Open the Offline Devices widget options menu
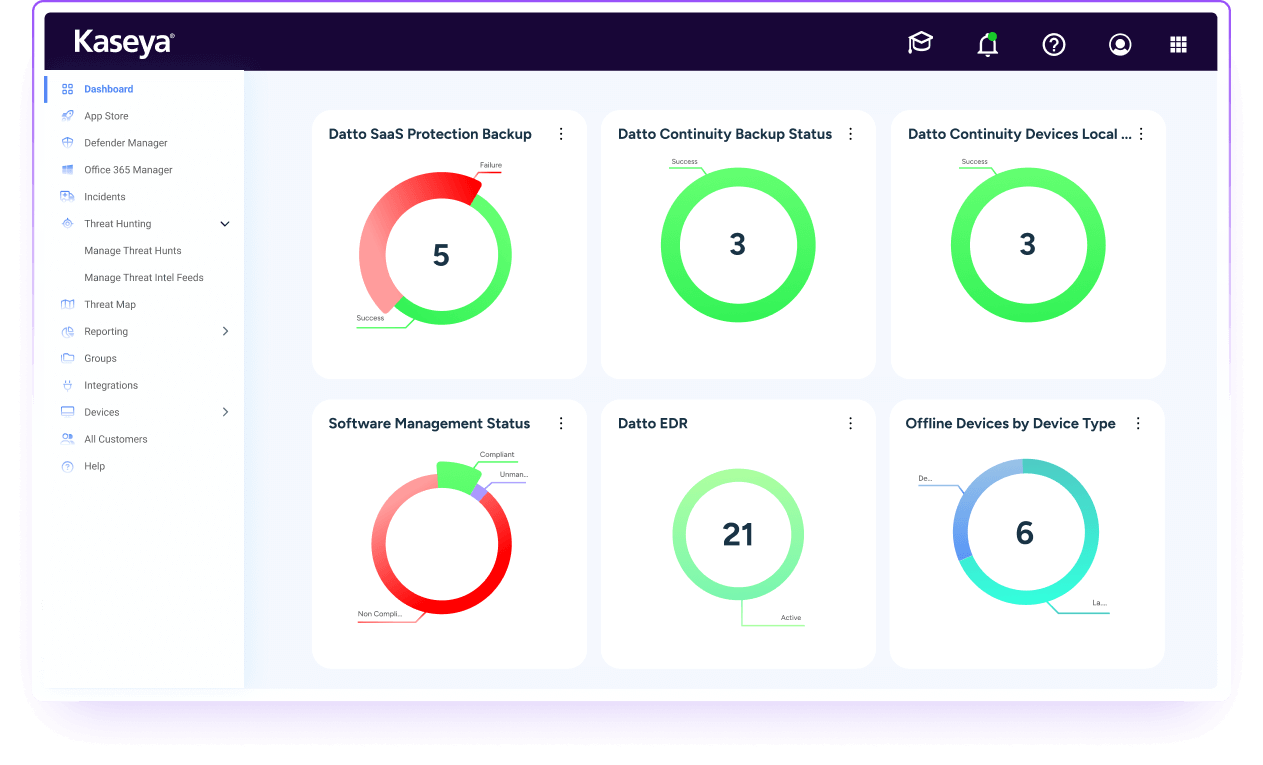Viewport: 1263px width, 765px height. pos(1138,423)
